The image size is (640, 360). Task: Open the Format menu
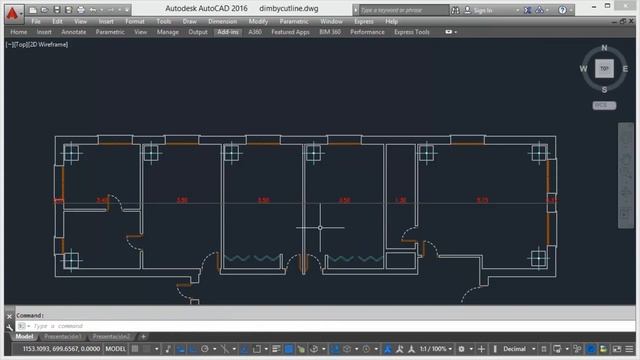135,21
